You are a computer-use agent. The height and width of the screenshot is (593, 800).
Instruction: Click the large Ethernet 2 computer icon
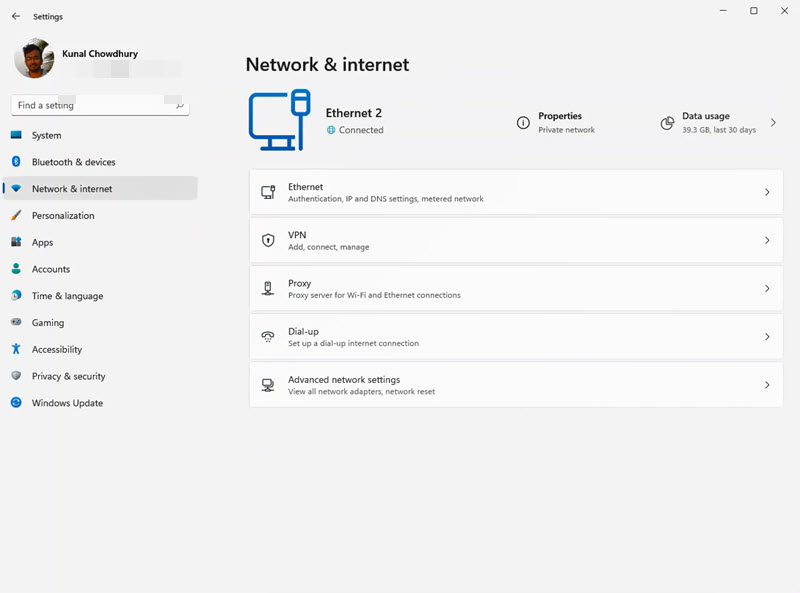coord(280,120)
